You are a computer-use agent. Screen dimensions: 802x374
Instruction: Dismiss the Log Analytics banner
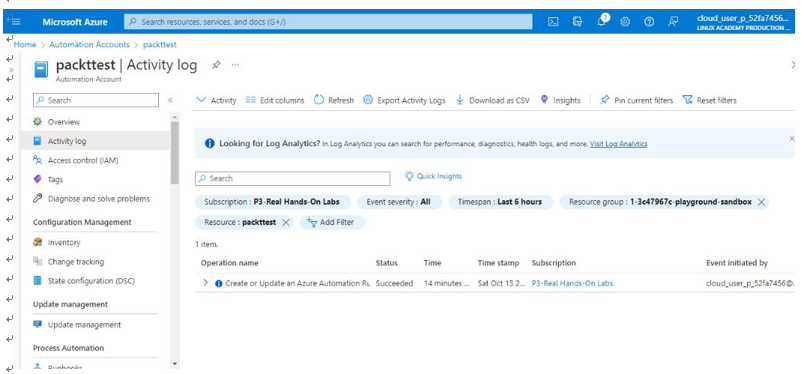tap(791, 139)
